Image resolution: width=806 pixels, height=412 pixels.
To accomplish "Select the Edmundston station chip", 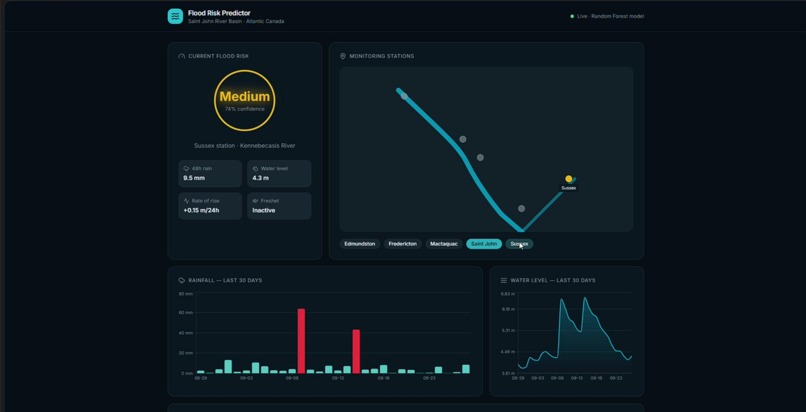I will (360, 244).
